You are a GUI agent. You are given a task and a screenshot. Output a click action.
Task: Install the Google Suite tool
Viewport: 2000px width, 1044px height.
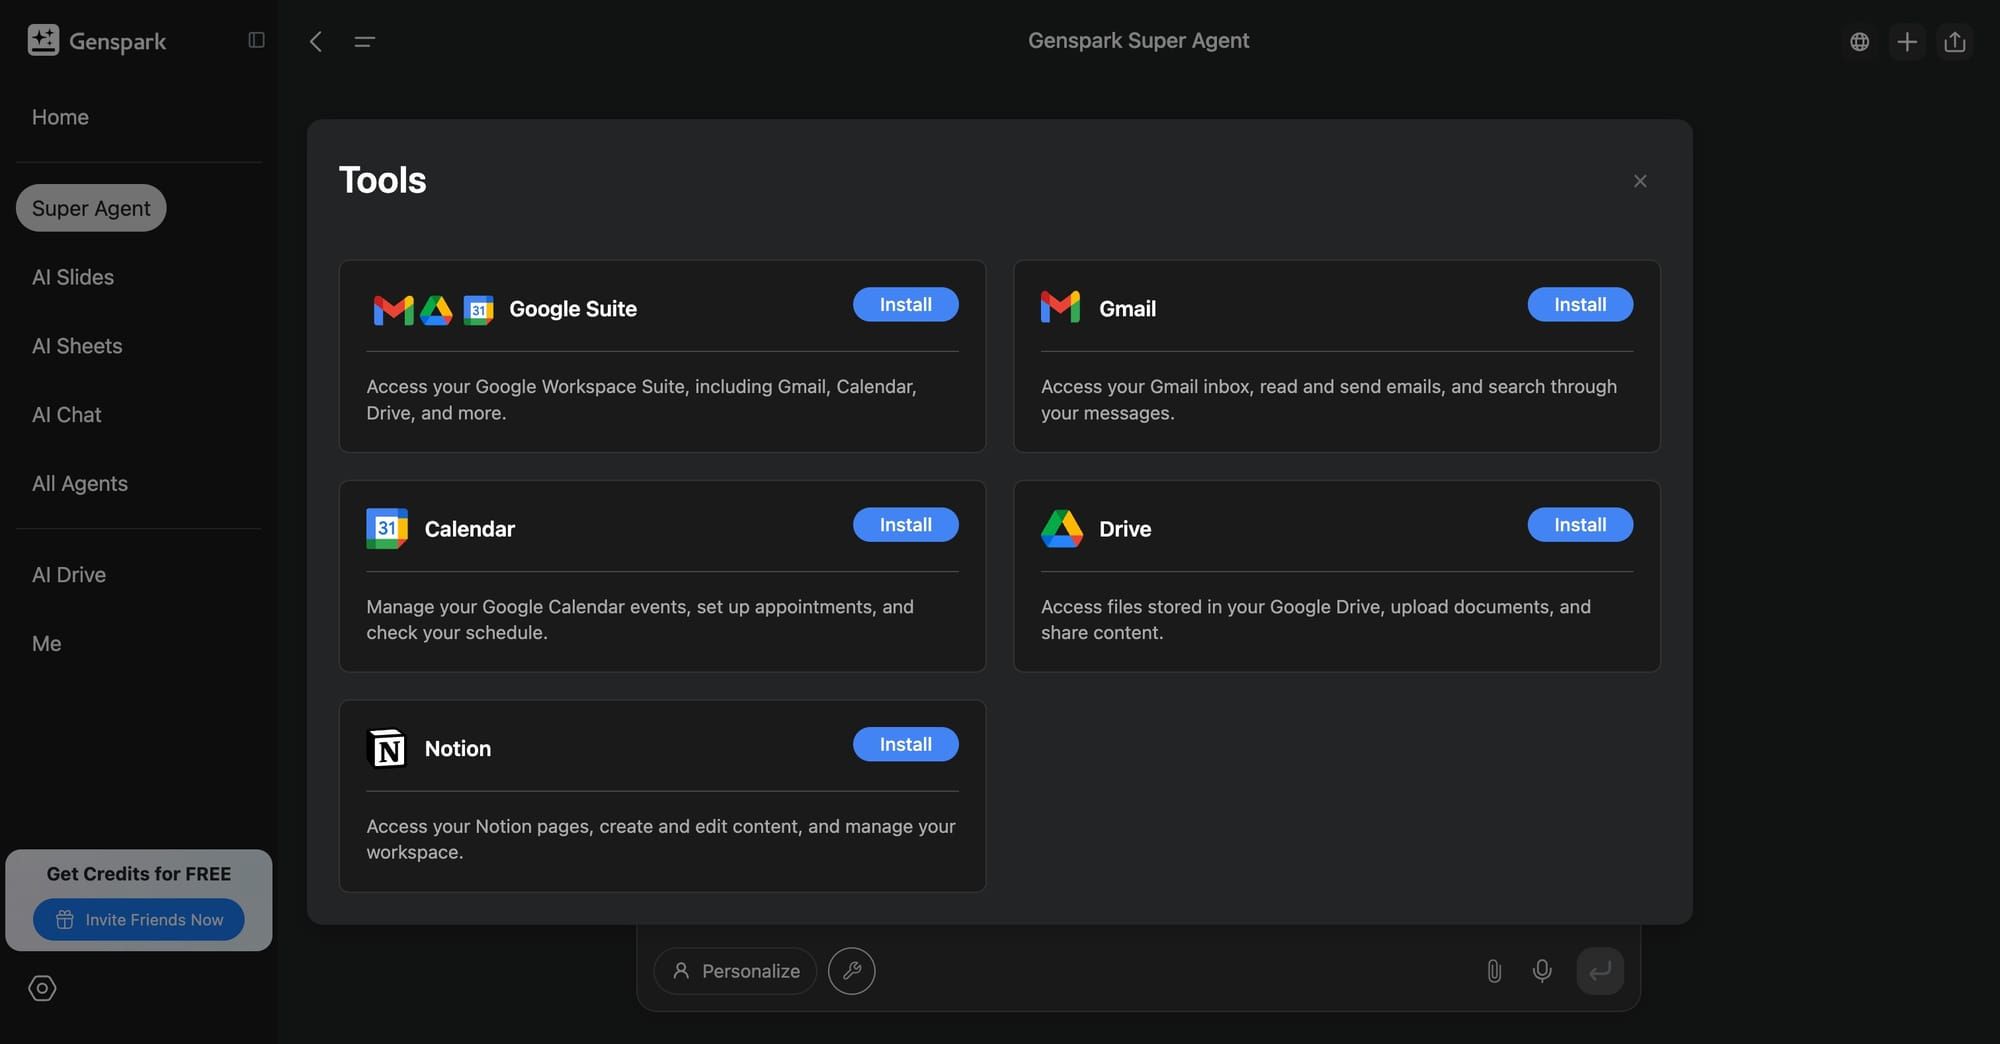[x=905, y=304]
